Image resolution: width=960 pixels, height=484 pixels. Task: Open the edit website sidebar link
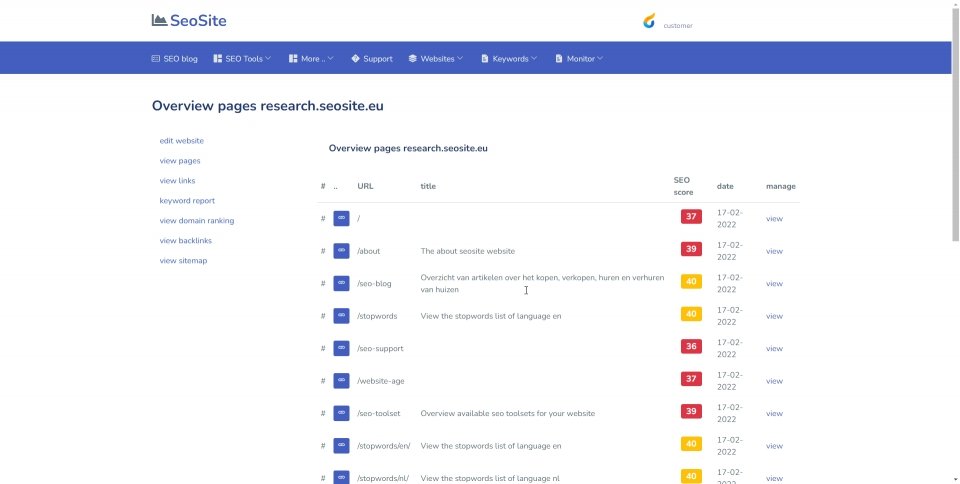(182, 141)
